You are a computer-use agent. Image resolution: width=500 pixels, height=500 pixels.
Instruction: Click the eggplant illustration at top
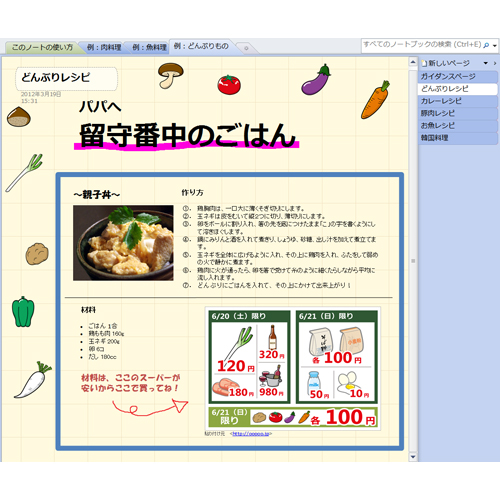point(316,80)
